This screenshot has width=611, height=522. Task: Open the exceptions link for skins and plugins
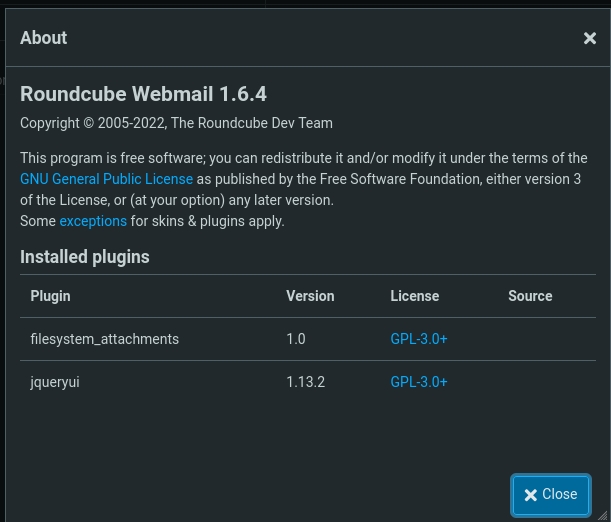(93, 221)
